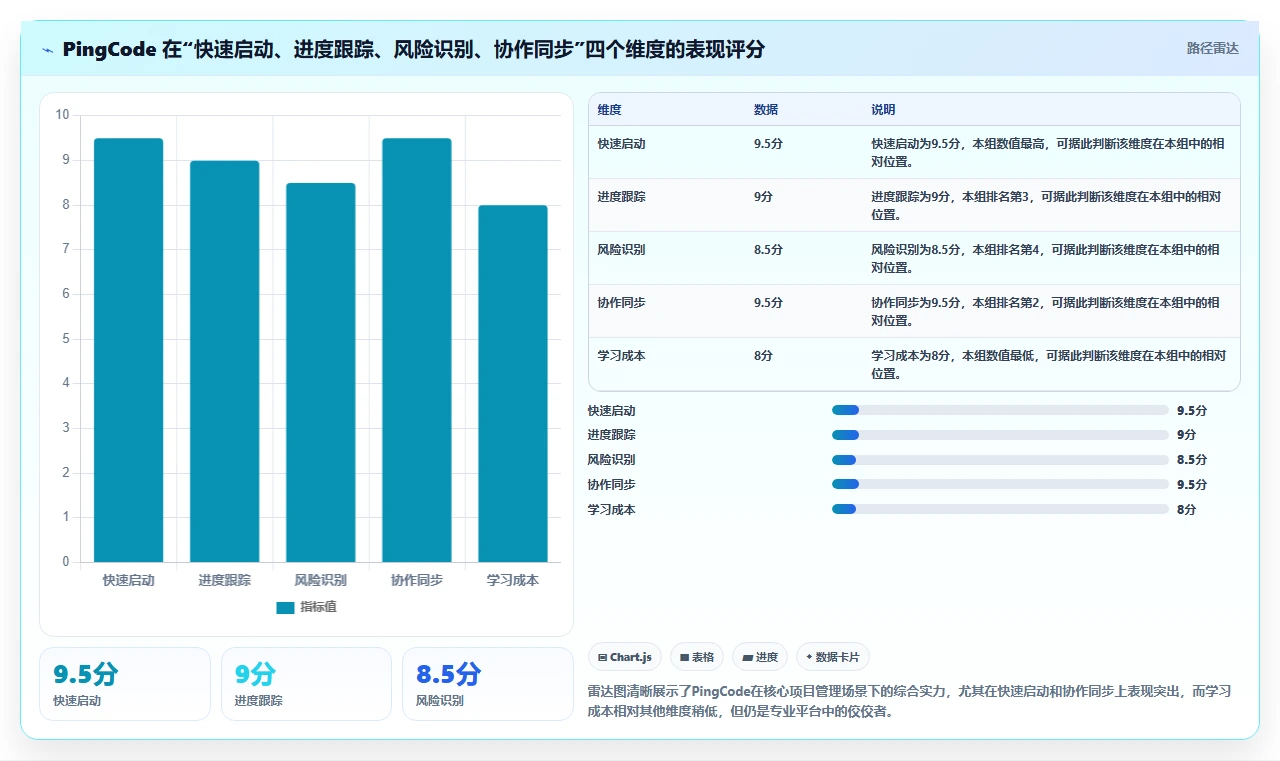Click the 说明 column header

pyautogui.click(x=883, y=110)
